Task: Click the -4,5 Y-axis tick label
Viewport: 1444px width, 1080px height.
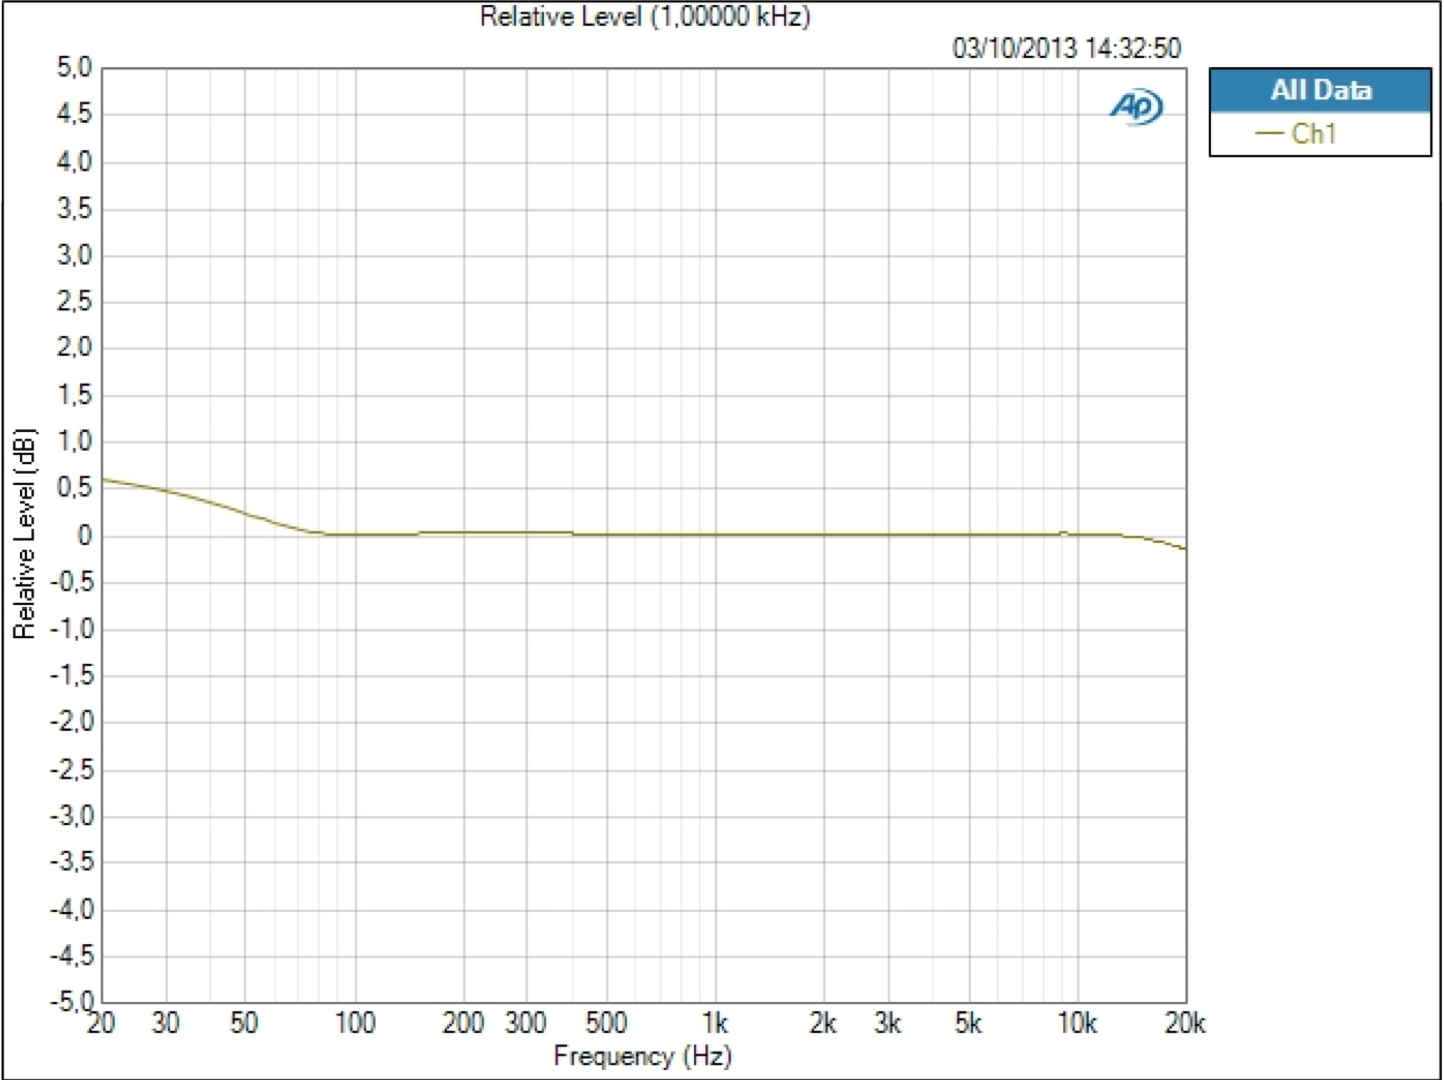Action: (x=71, y=956)
